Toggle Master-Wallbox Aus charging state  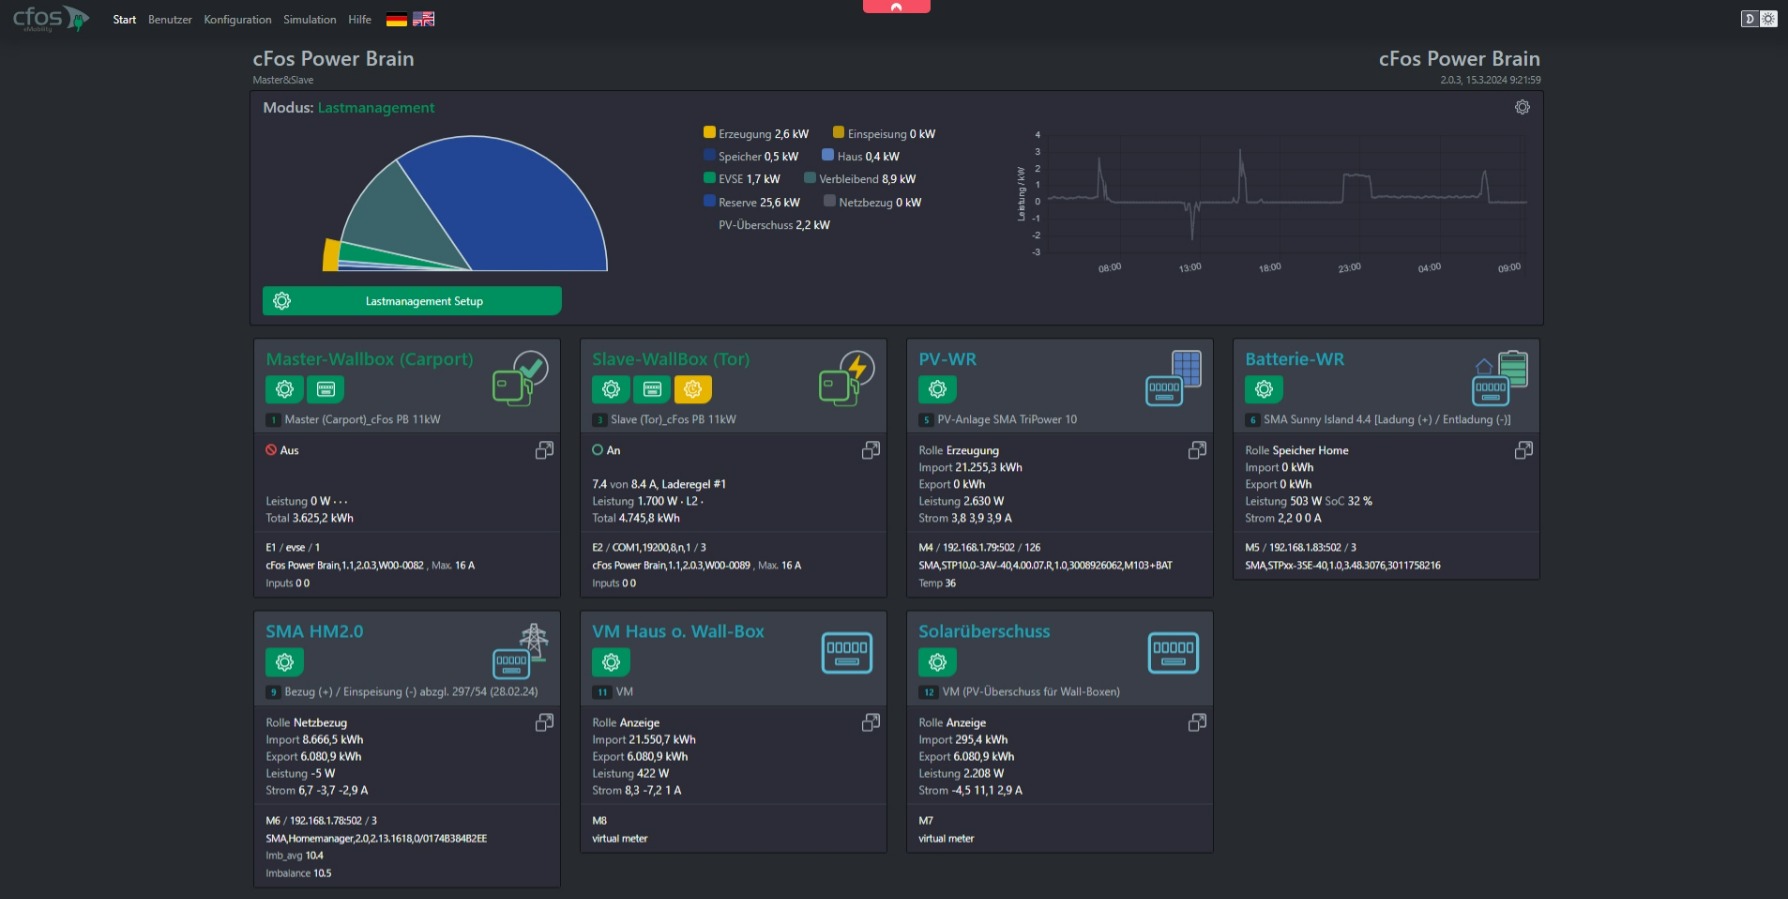click(x=282, y=450)
